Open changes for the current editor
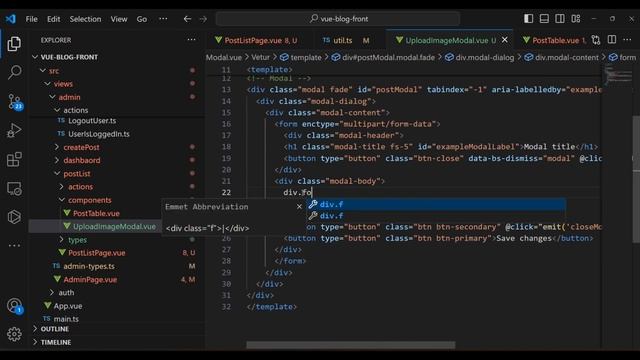 pyautogui.click(x=596, y=40)
